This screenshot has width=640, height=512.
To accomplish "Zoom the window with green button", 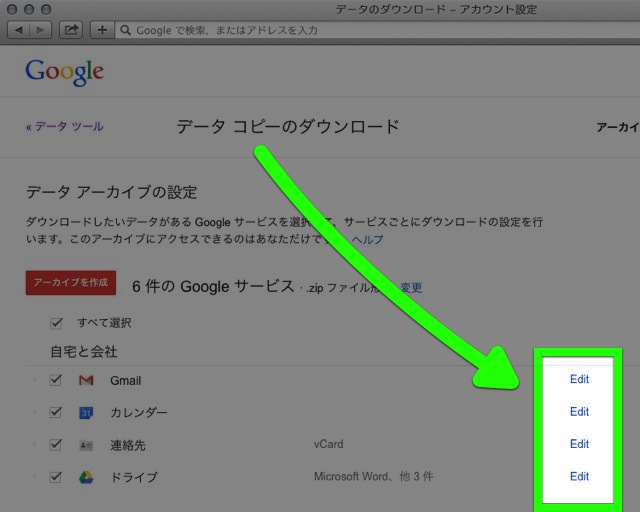I will tap(47, 9).
